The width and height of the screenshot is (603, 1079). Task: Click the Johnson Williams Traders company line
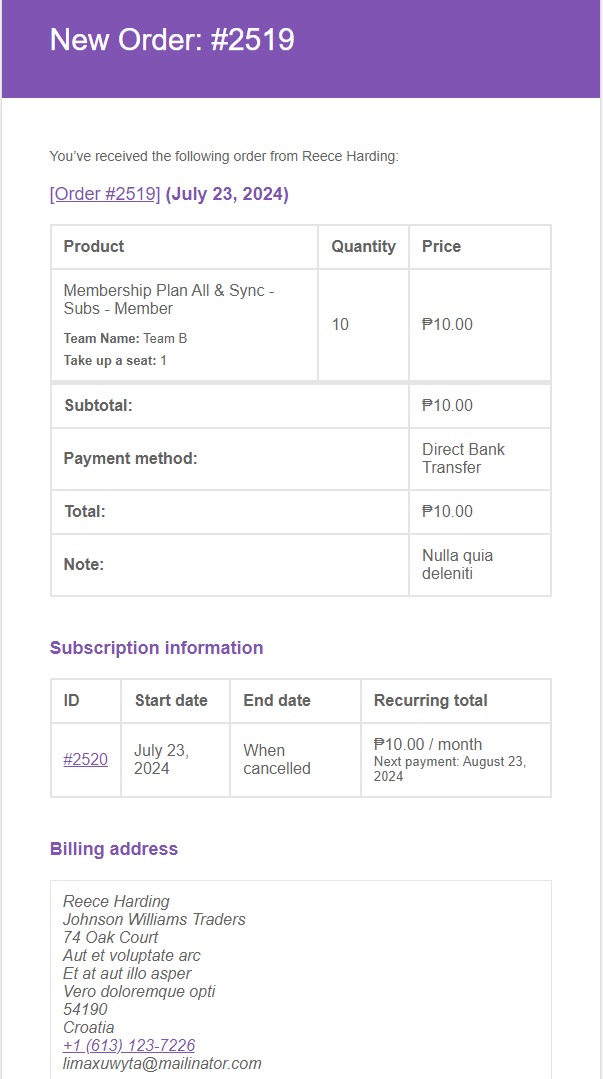point(154,919)
